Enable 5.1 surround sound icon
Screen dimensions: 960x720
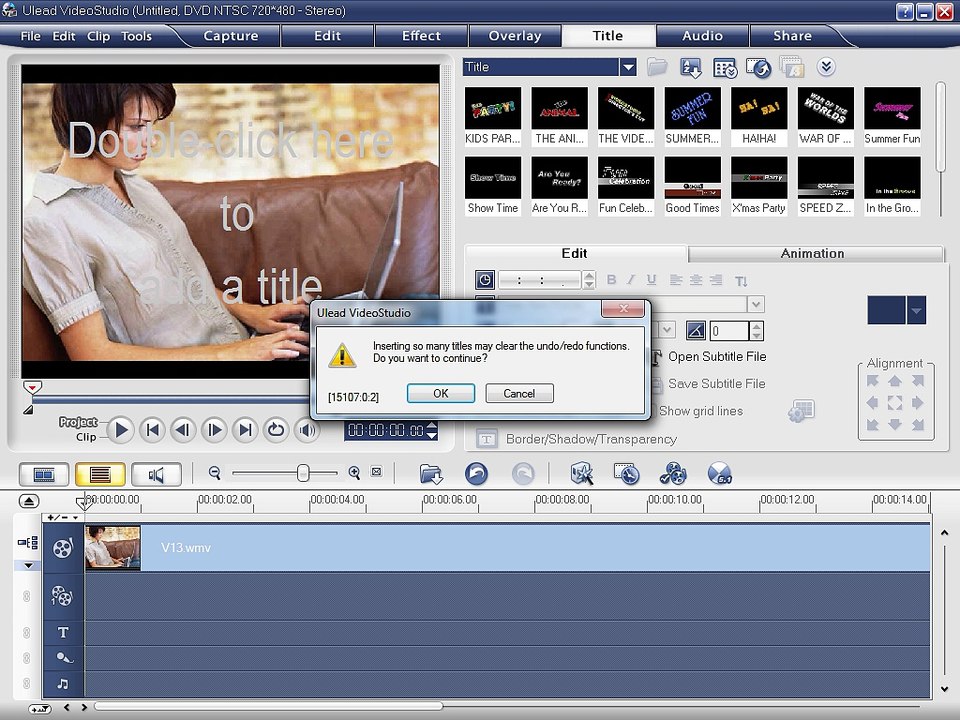pyautogui.click(x=720, y=473)
